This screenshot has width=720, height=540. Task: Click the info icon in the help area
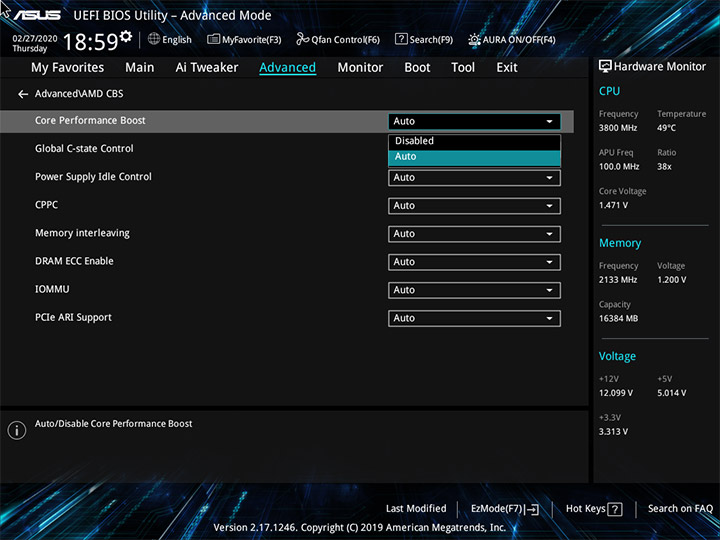pyautogui.click(x=17, y=430)
